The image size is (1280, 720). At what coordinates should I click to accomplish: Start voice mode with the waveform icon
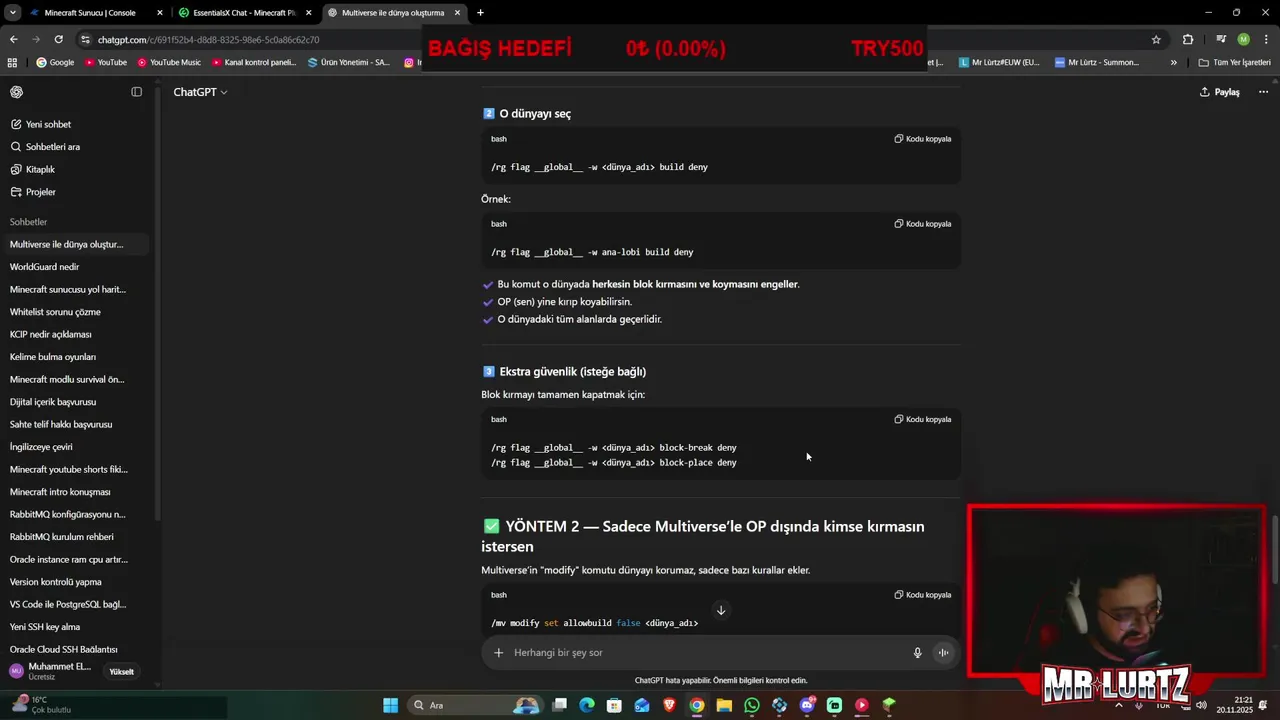click(943, 653)
